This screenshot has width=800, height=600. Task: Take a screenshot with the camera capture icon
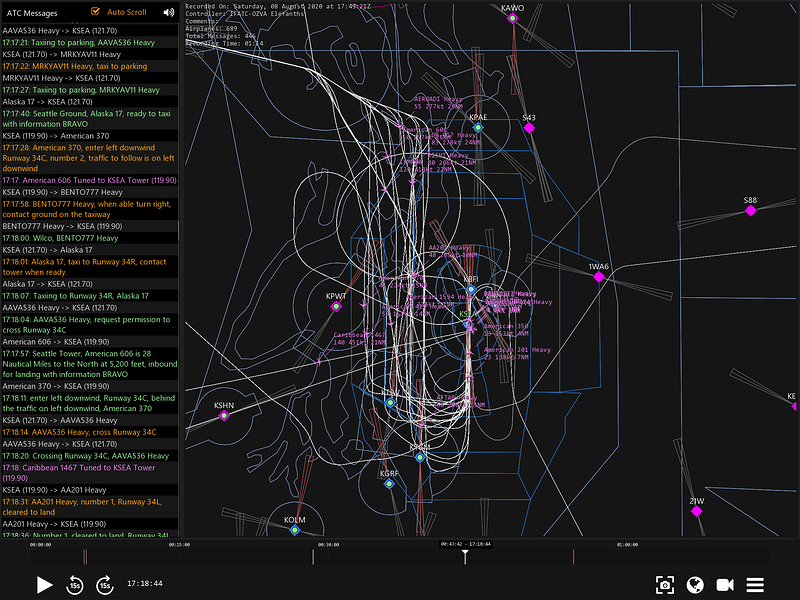point(664,585)
